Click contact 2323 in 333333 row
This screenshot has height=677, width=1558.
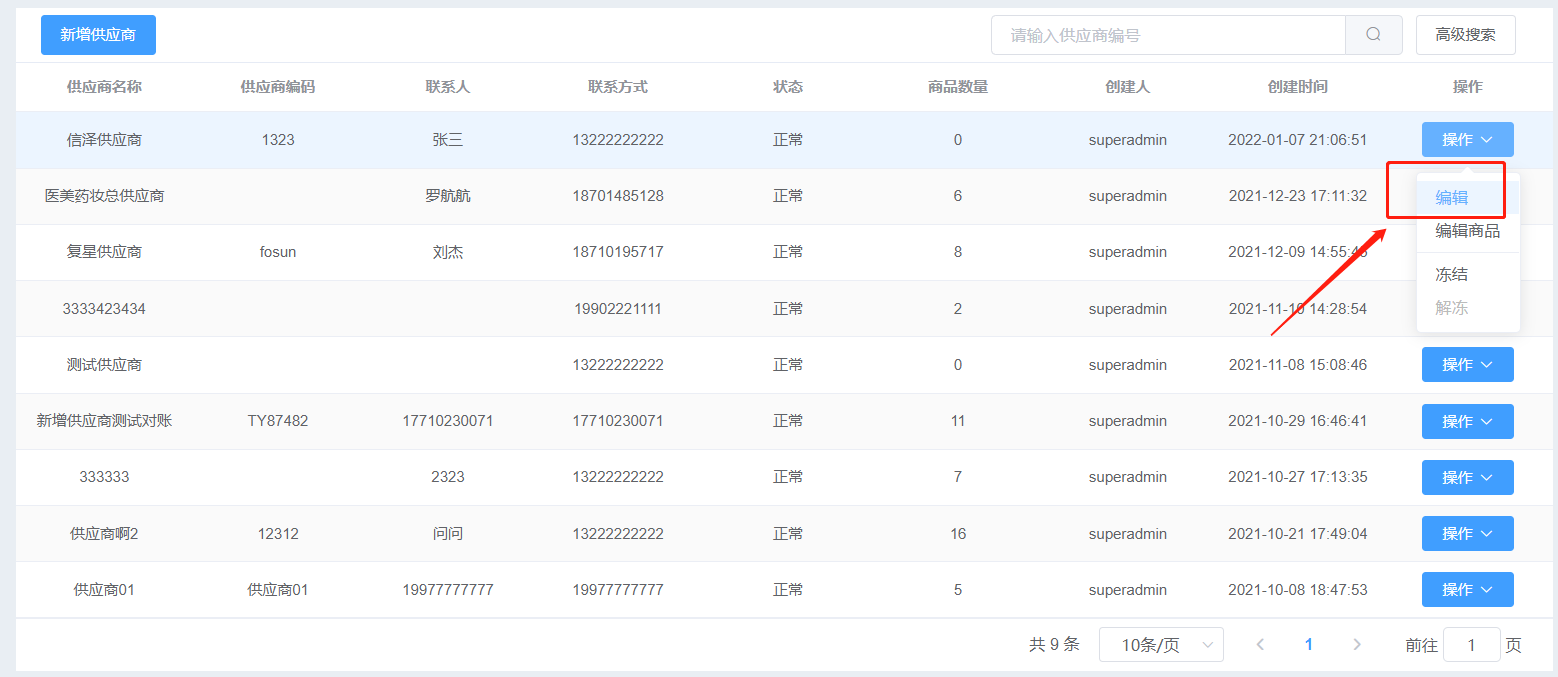pyautogui.click(x=448, y=477)
